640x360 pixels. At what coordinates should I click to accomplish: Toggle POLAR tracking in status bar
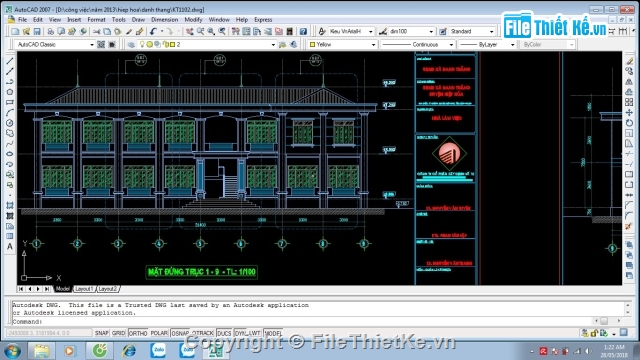tap(159, 333)
